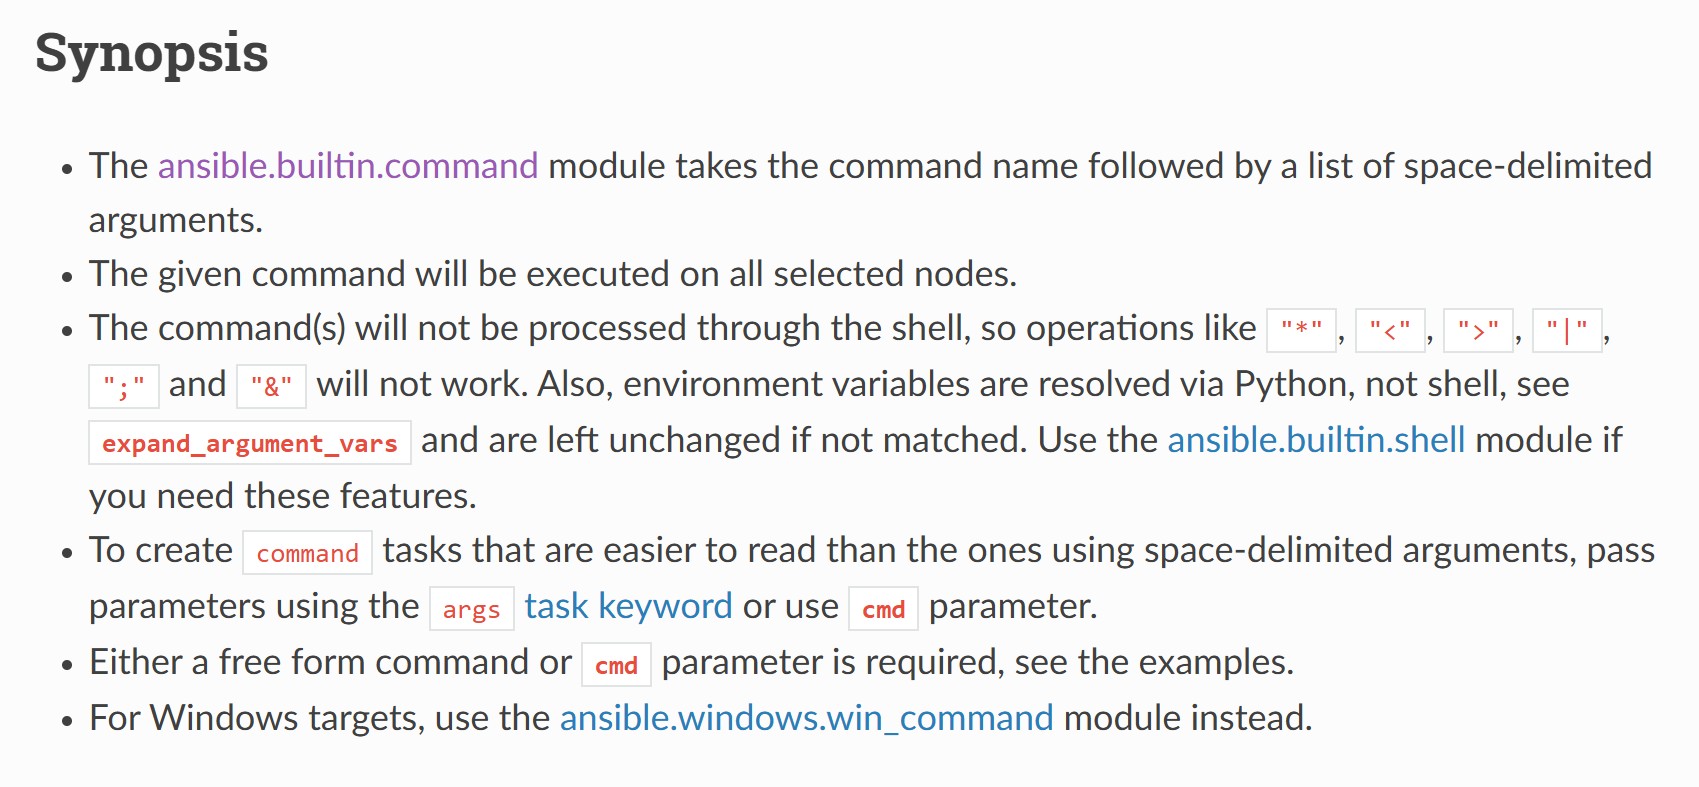Click the asterisk "*" code snippet
1699x787 pixels.
coord(1301,329)
